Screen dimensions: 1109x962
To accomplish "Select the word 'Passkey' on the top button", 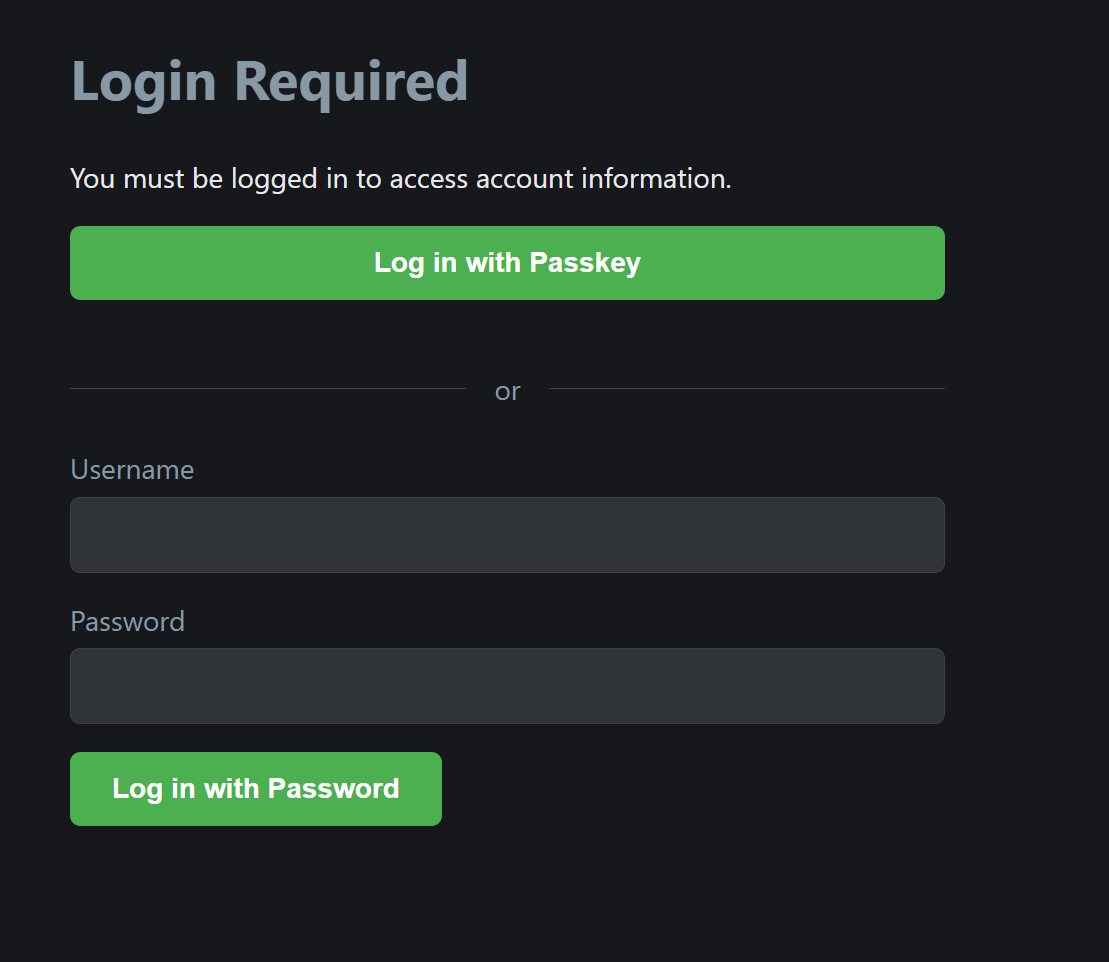I will point(585,263).
